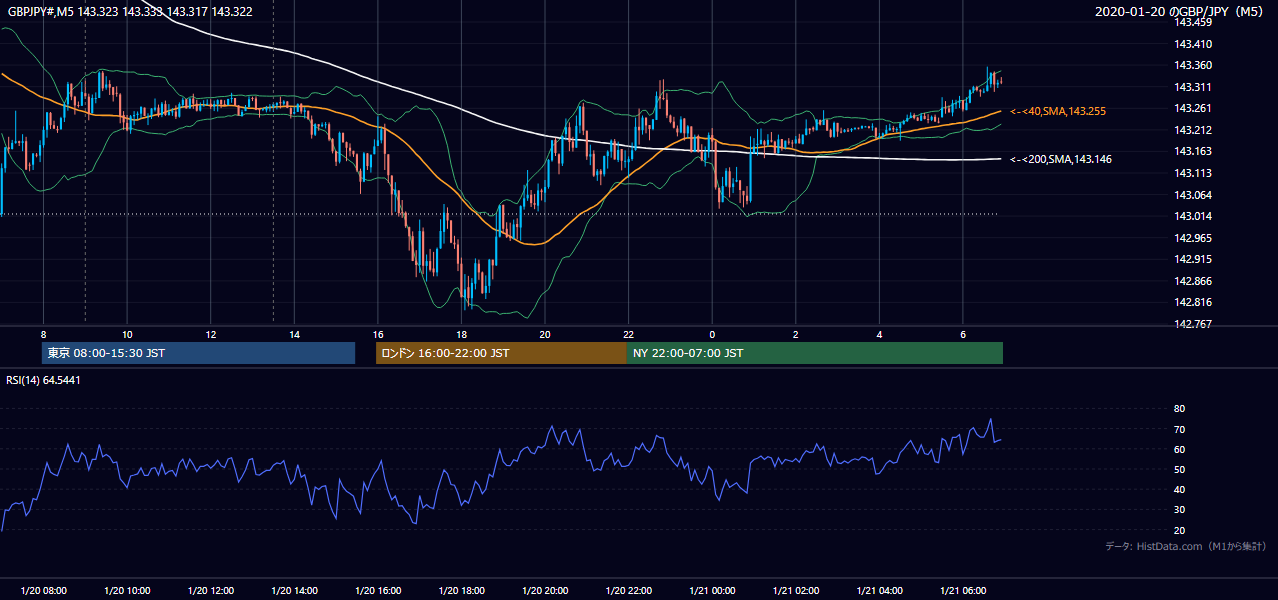This screenshot has height=600, width=1278.
Task: Click price level 142.767 on axis
Action: coord(1193,324)
